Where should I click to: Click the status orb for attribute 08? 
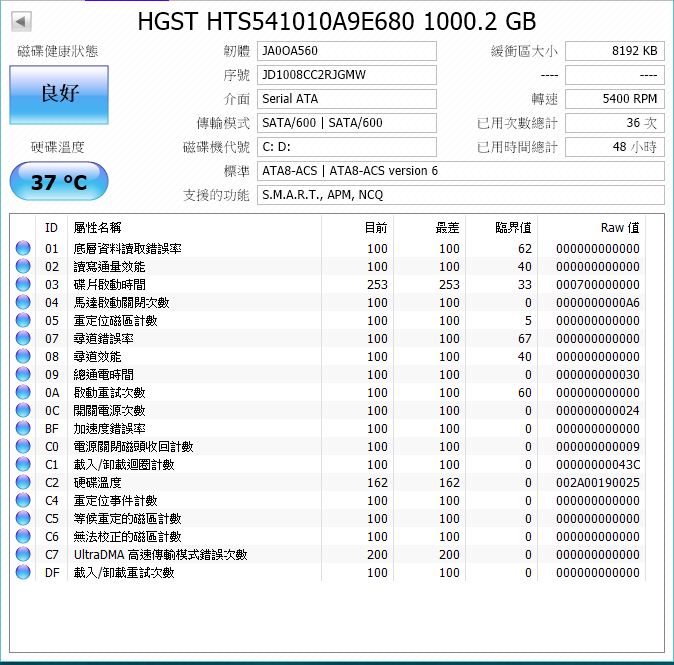(x=23, y=356)
